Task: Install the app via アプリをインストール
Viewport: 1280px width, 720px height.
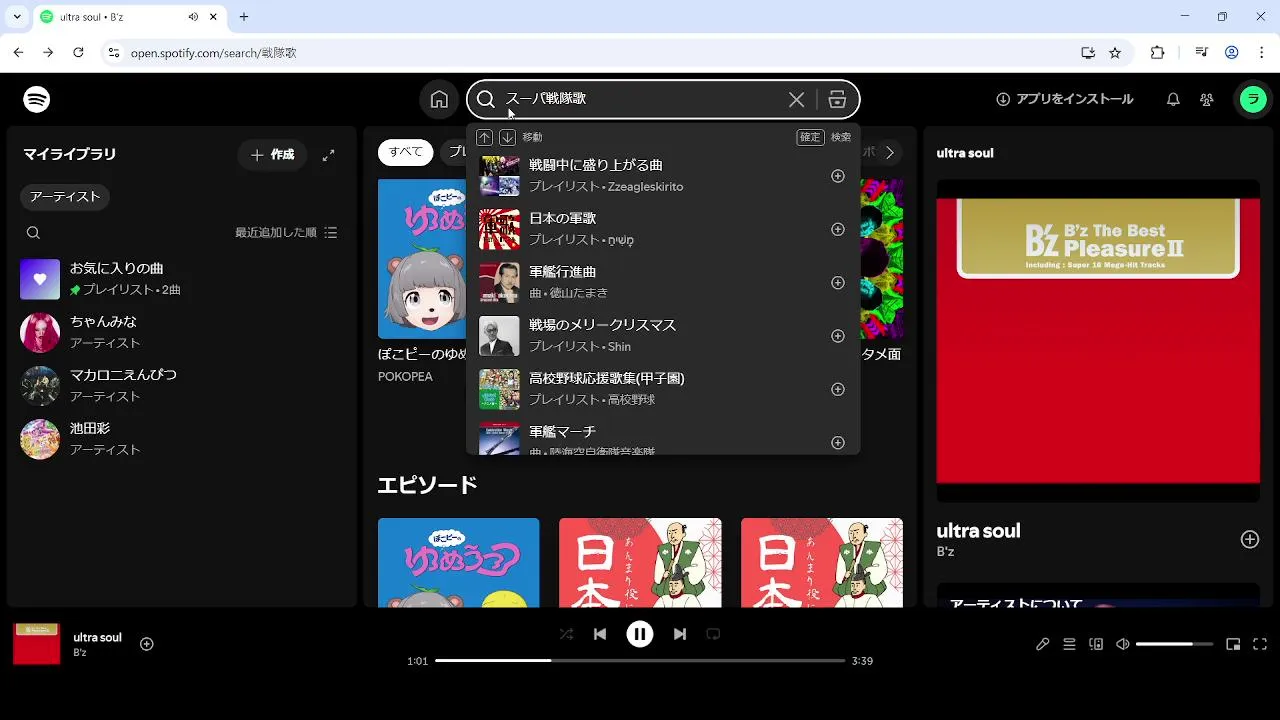Action: [1065, 99]
